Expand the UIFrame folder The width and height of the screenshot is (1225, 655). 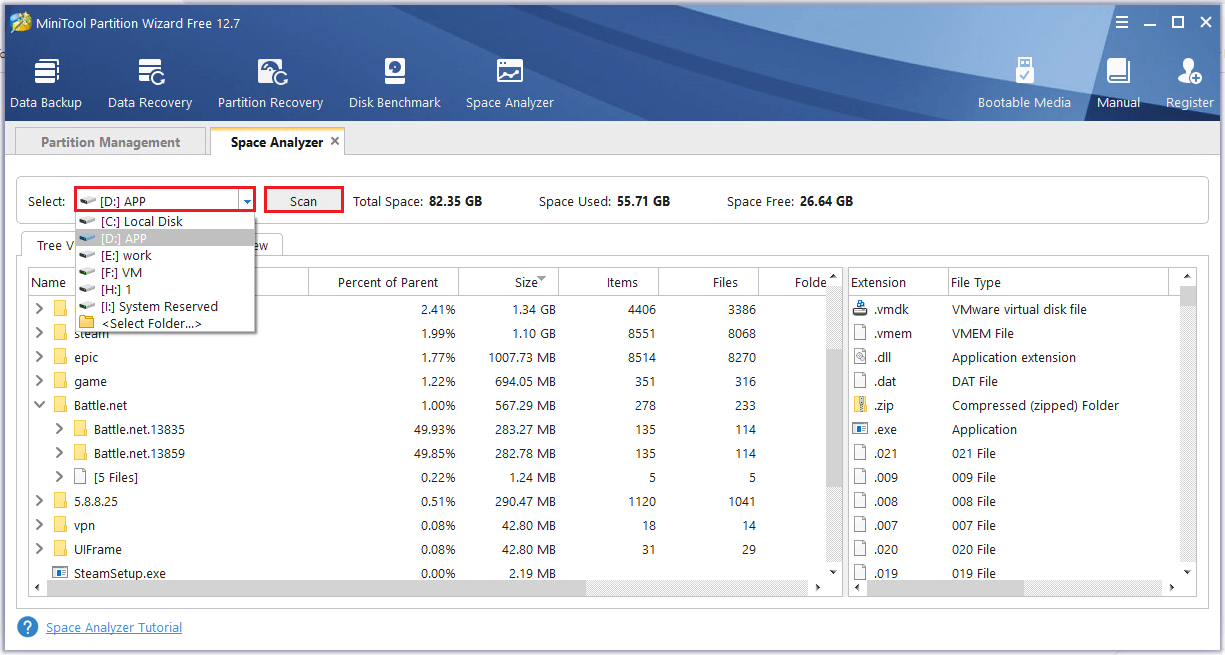[39, 549]
